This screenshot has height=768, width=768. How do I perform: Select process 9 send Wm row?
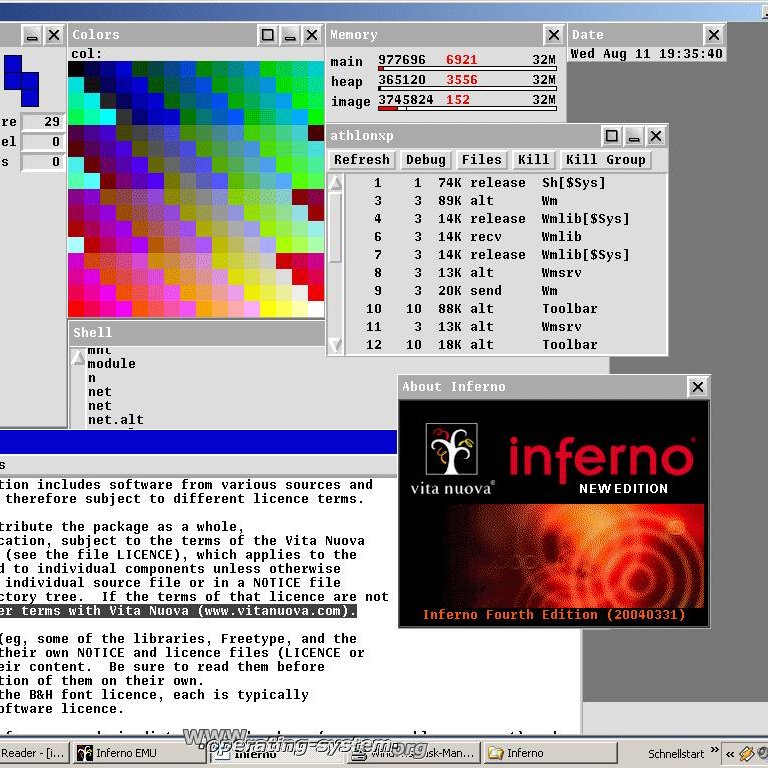pyautogui.click(x=505, y=291)
